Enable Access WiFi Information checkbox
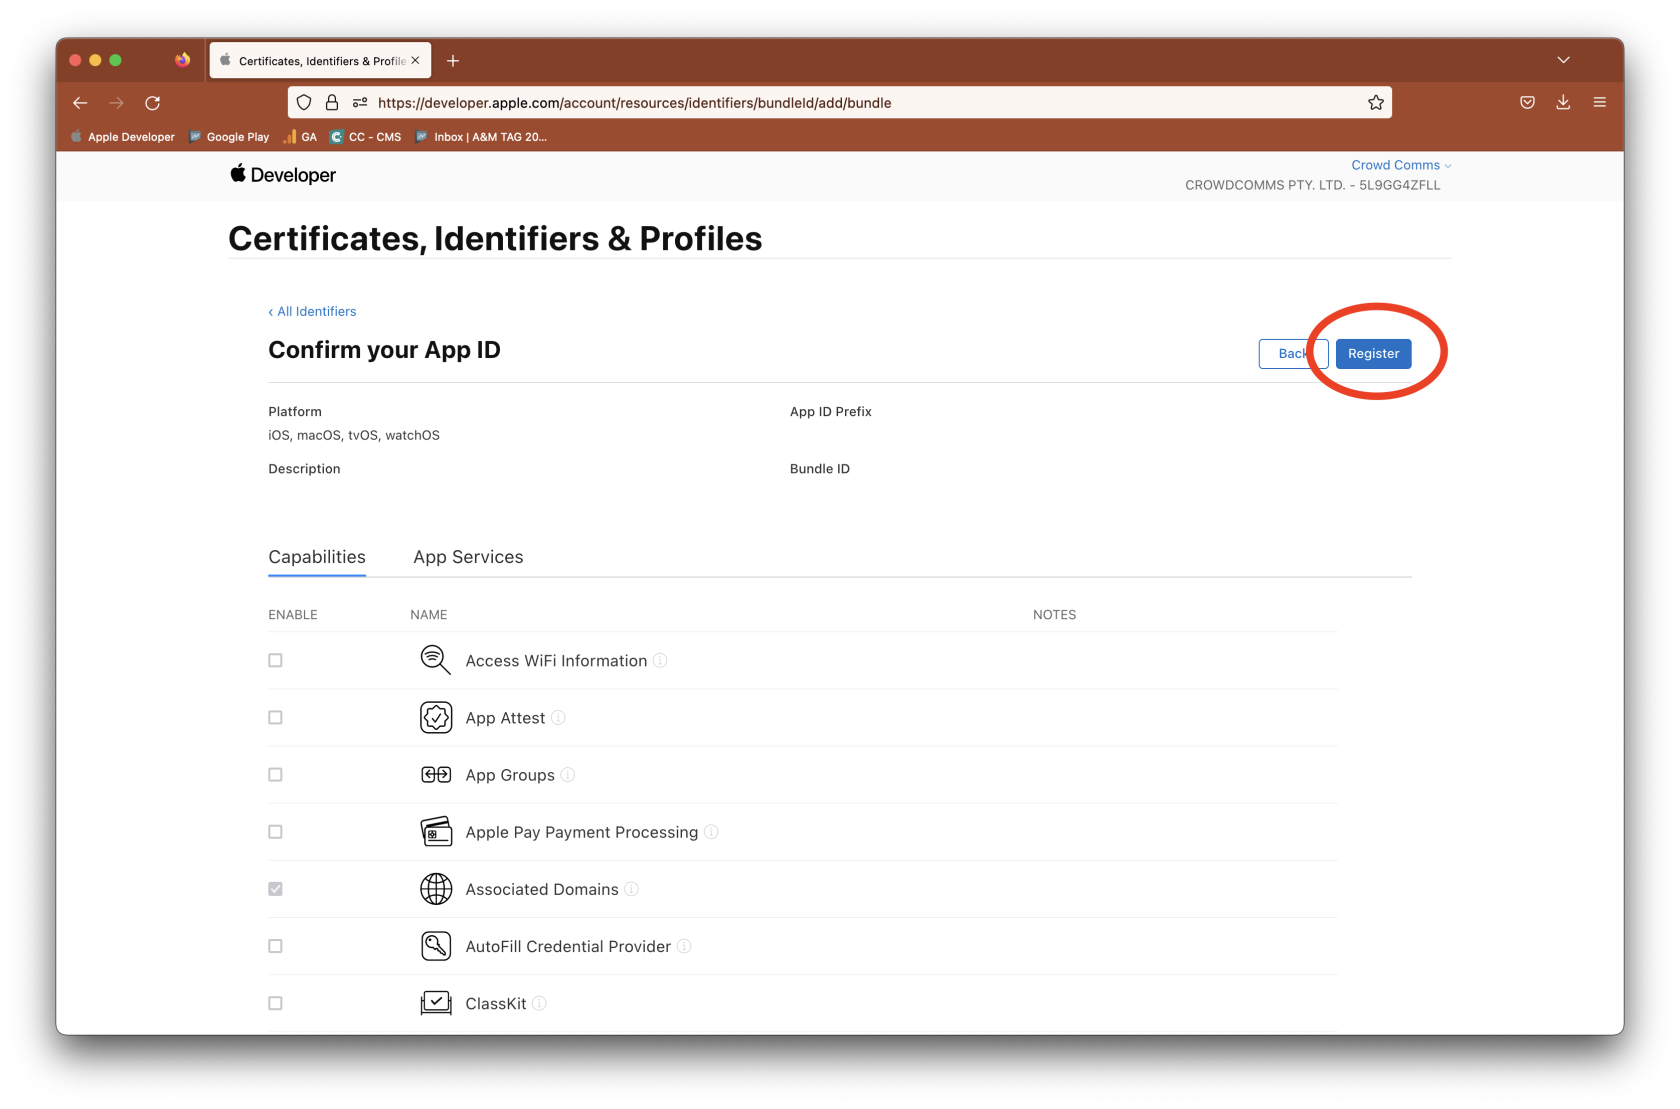Image resolution: width=1680 pixels, height=1109 pixels. 276,661
